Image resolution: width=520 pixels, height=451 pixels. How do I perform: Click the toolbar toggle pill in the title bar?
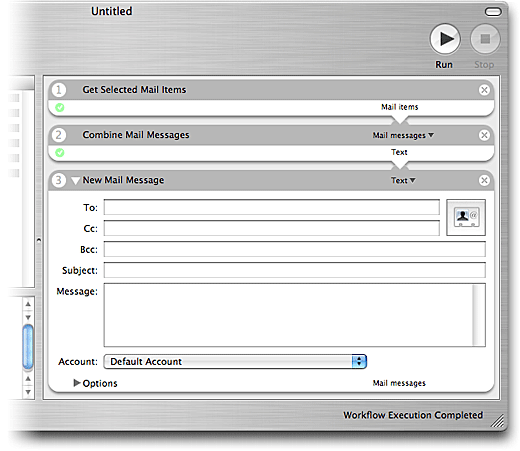click(493, 12)
